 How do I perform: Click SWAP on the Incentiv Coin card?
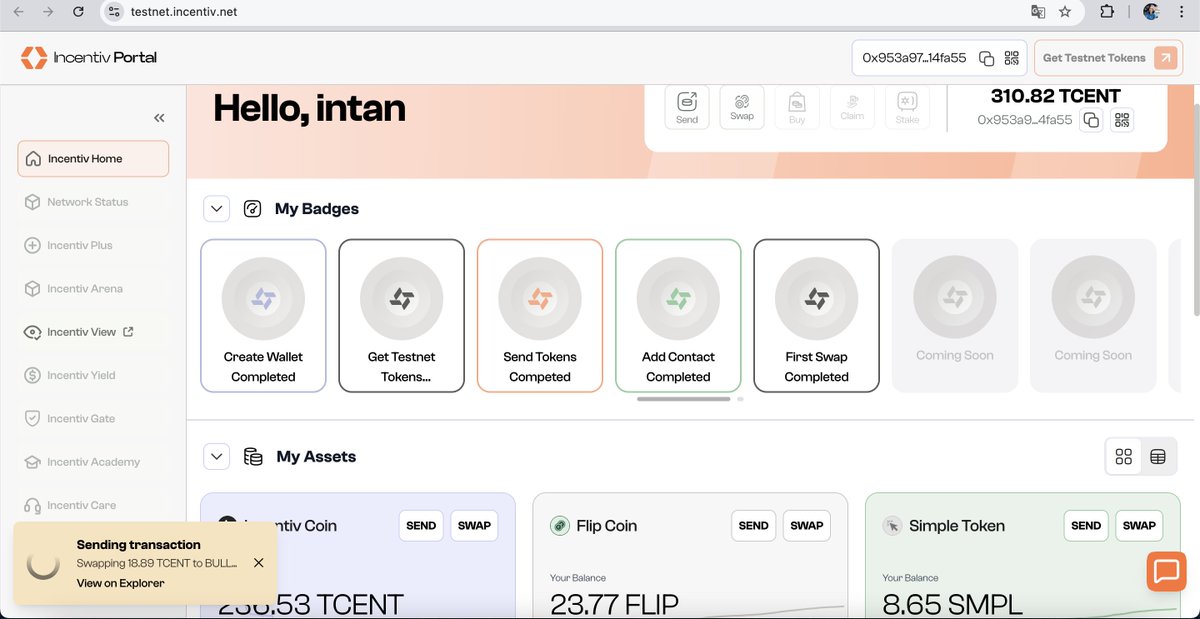pyautogui.click(x=474, y=526)
